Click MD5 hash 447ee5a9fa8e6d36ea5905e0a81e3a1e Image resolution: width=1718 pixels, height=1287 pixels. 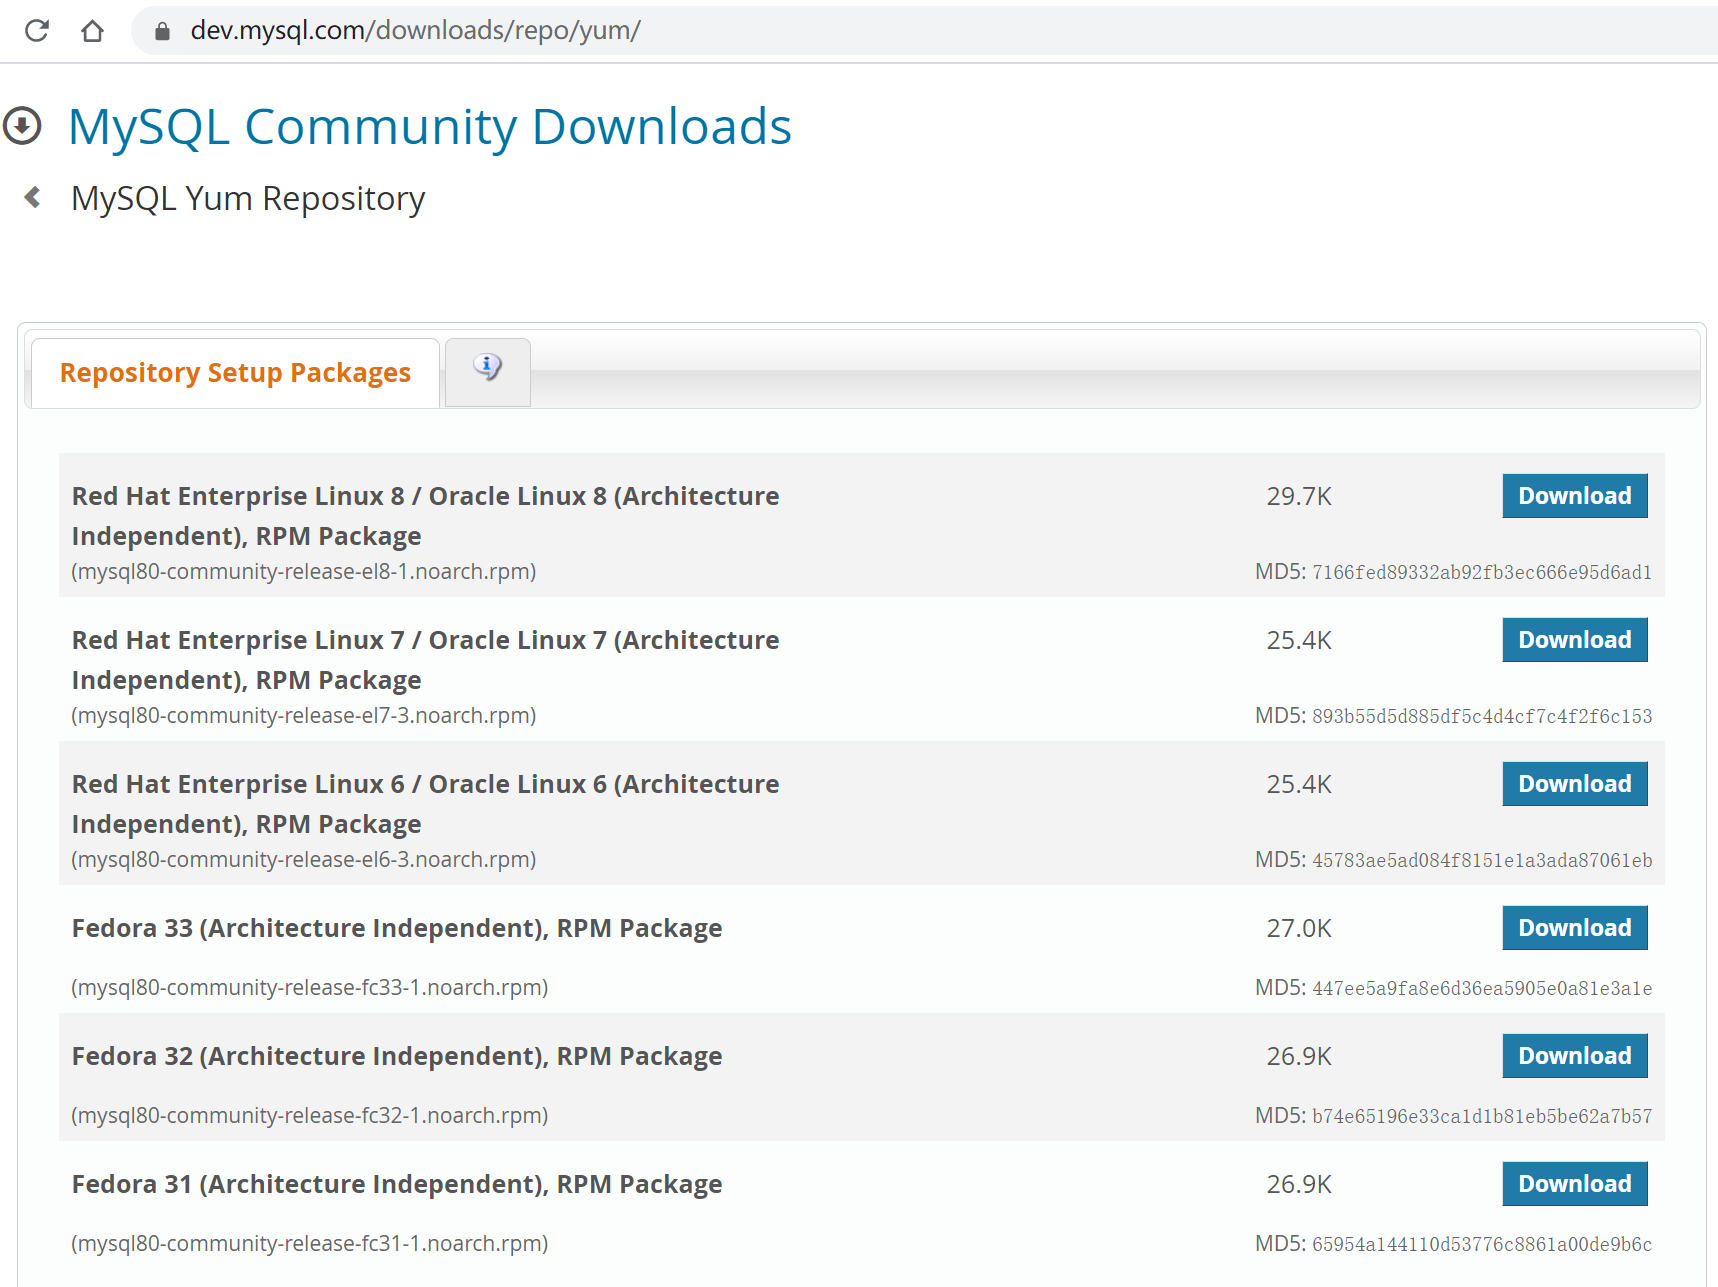(x=1482, y=988)
